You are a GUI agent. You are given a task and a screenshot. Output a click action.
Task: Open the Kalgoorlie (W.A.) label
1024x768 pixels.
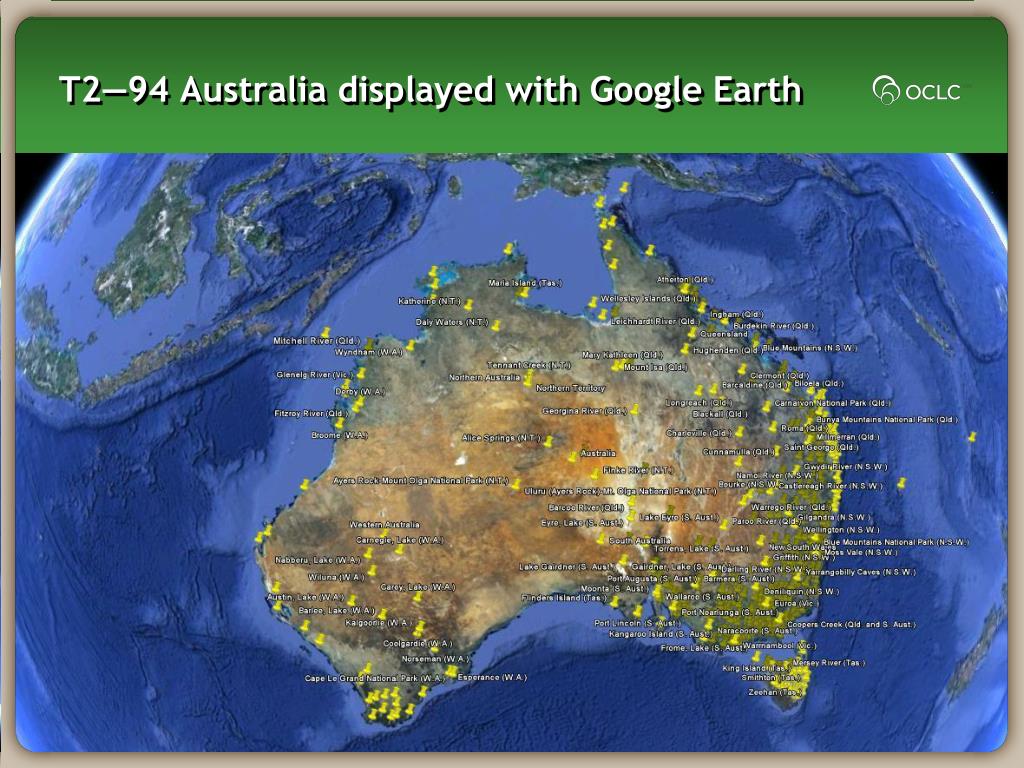click(x=377, y=623)
